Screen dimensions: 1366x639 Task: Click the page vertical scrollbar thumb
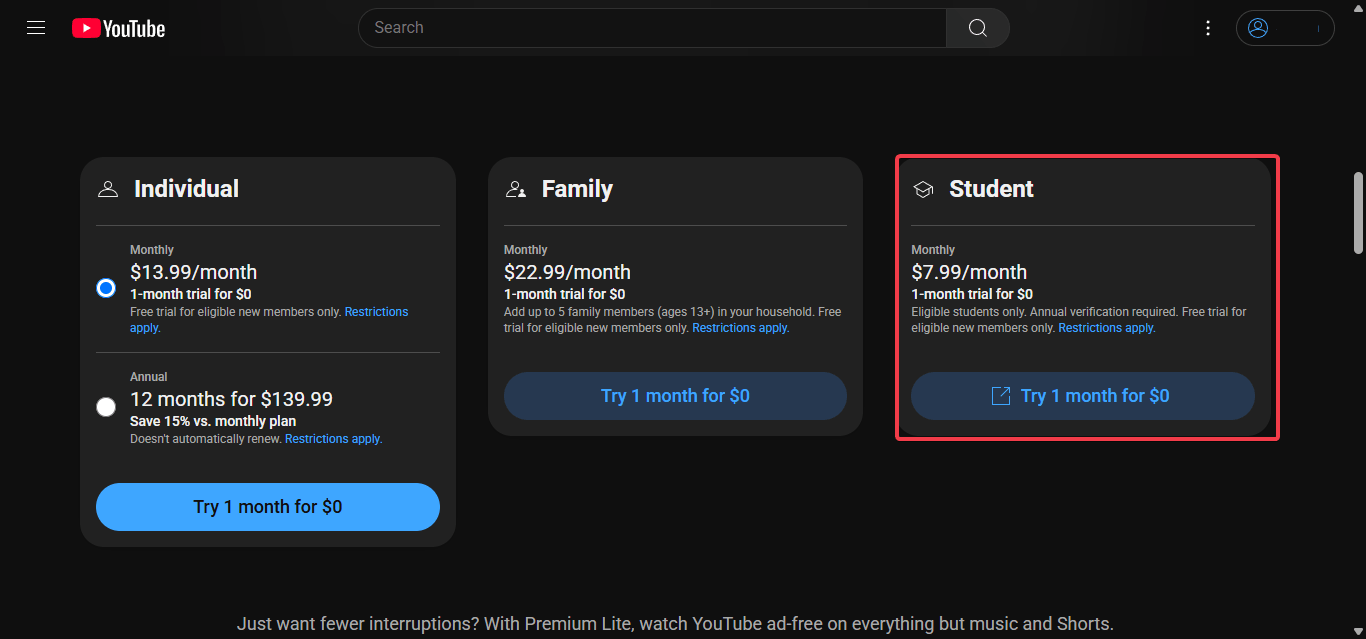pyautogui.click(x=1358, y=213)
